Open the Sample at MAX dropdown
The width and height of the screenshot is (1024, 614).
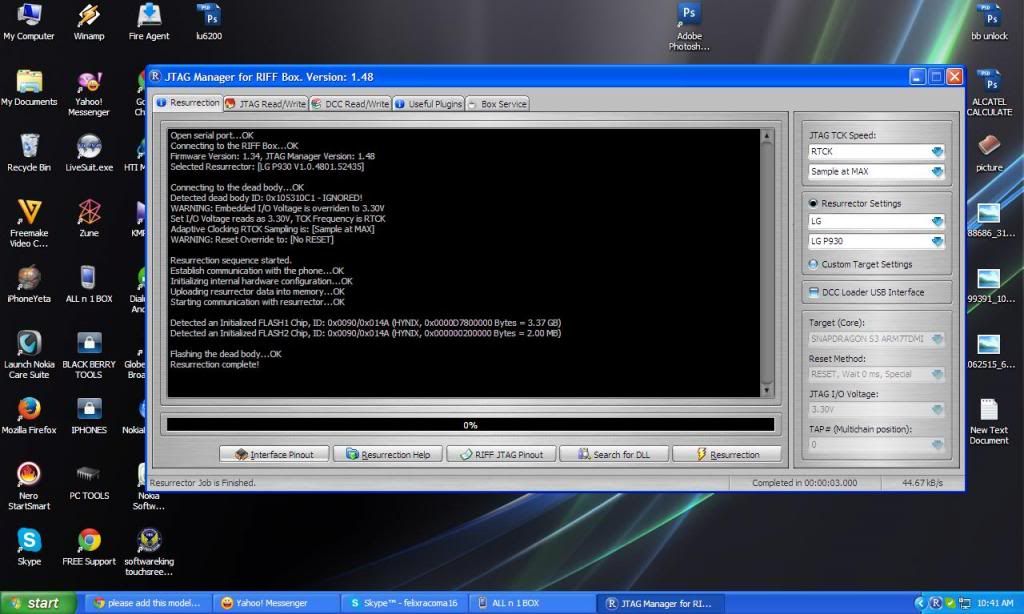pyautogui.click(x=877, y=171)
